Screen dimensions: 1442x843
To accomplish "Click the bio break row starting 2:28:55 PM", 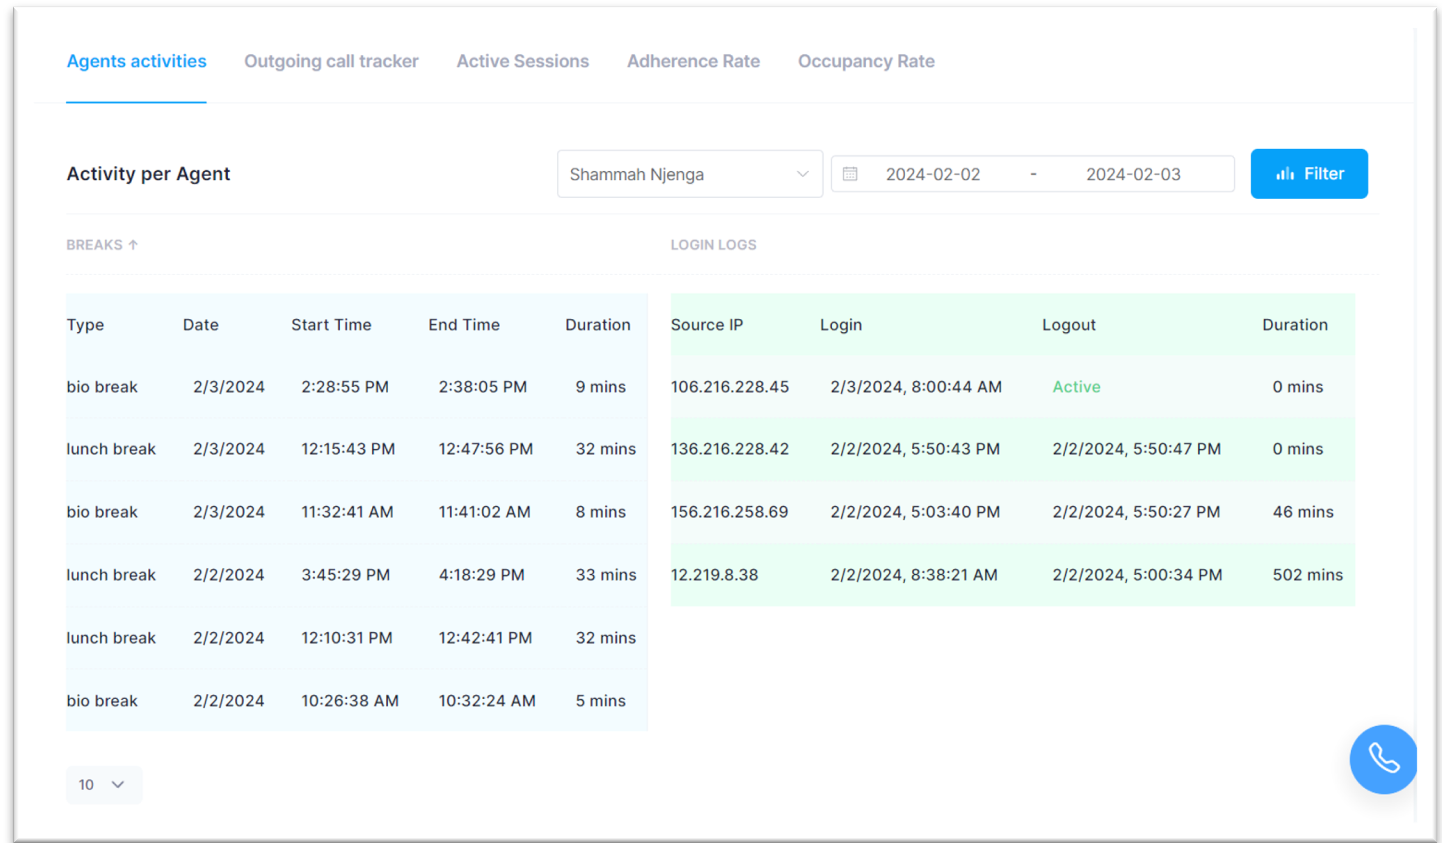I will coord(357,387).
